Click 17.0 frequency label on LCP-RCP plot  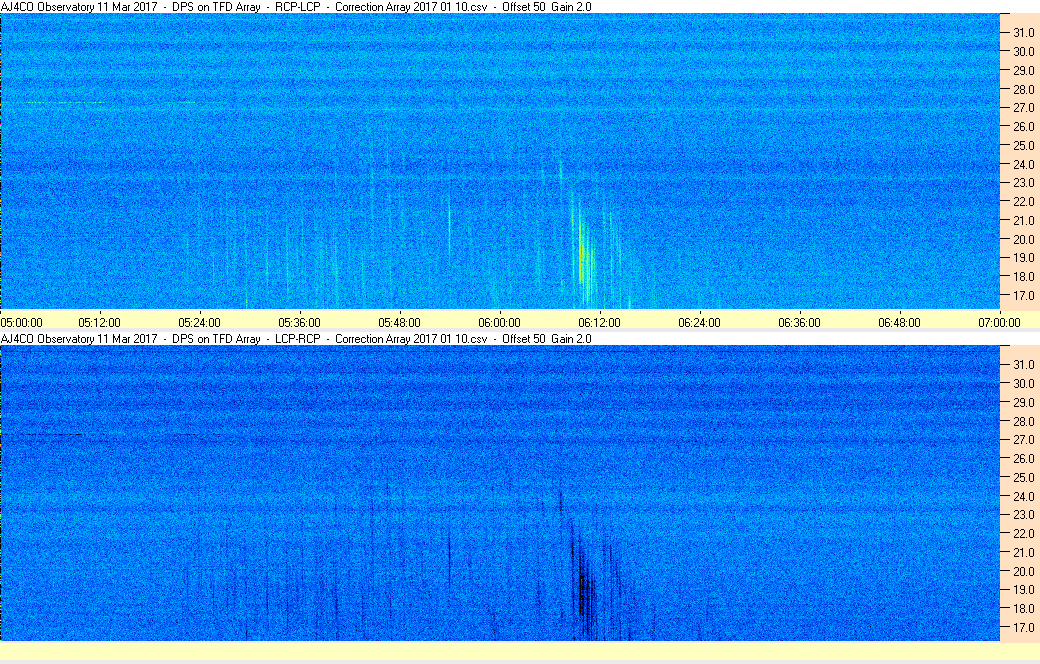tap(1023, 627)
